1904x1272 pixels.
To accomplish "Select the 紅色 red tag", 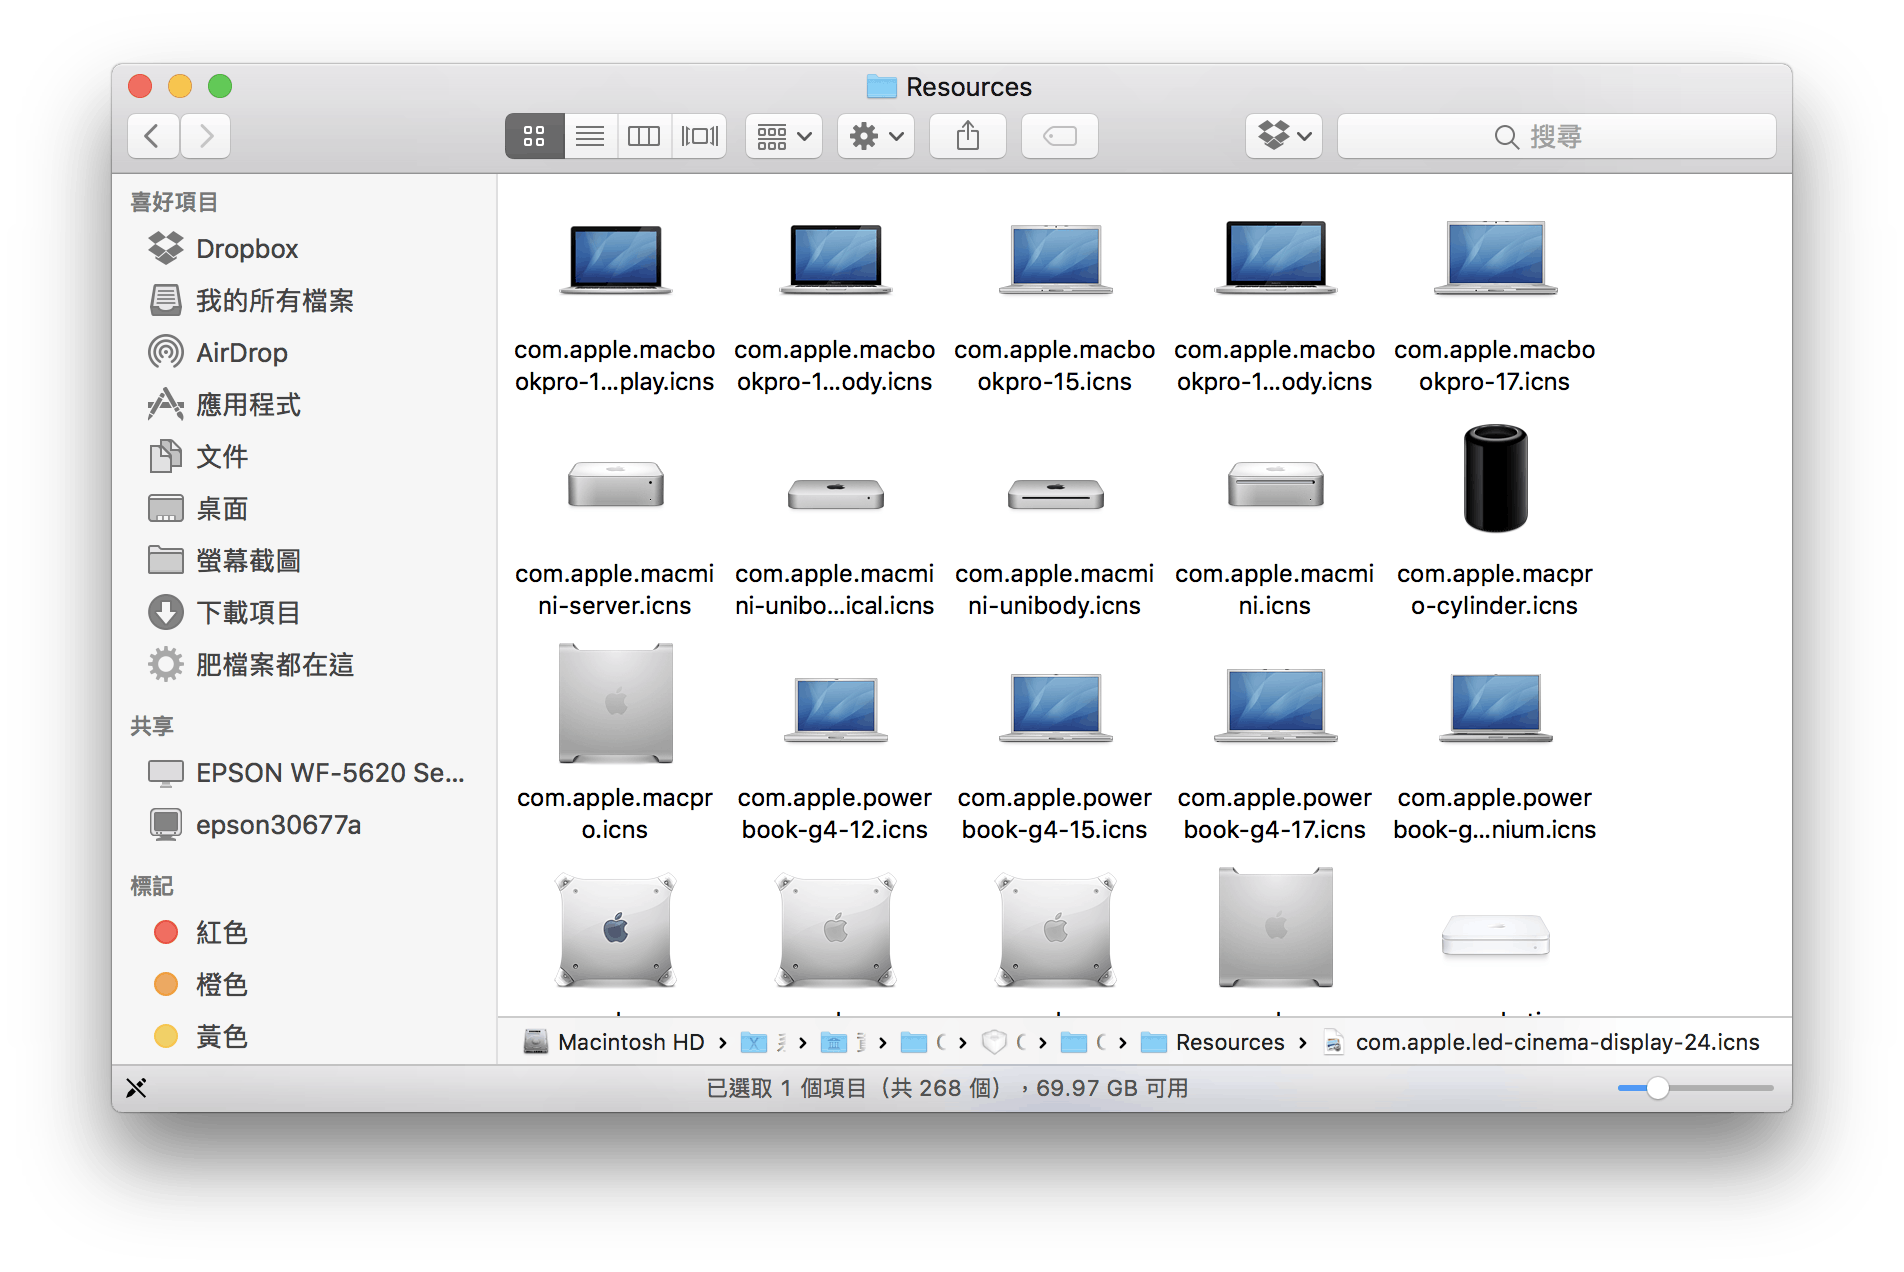I will (x=220, y=933).
